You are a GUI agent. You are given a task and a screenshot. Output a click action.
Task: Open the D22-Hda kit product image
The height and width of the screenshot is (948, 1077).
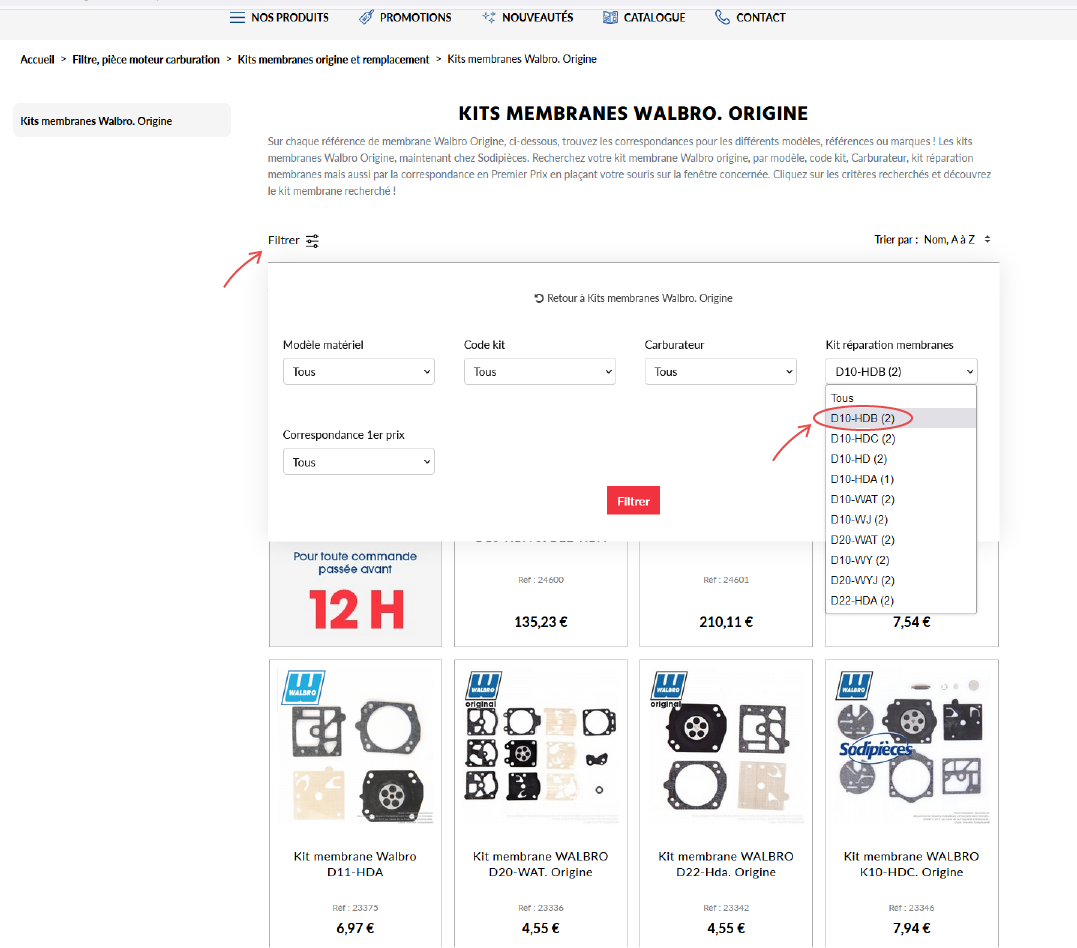[x=726, y=747]
